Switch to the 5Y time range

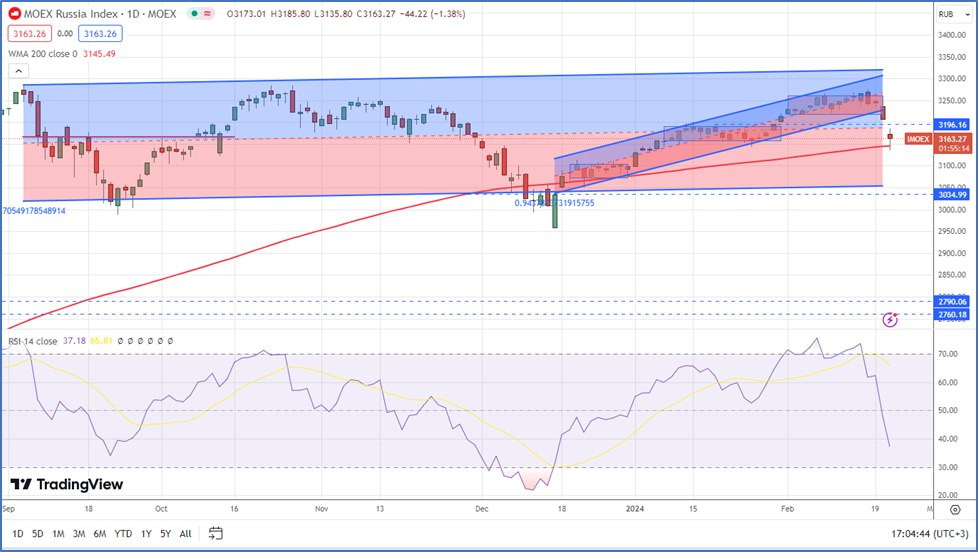click(165, 534)
